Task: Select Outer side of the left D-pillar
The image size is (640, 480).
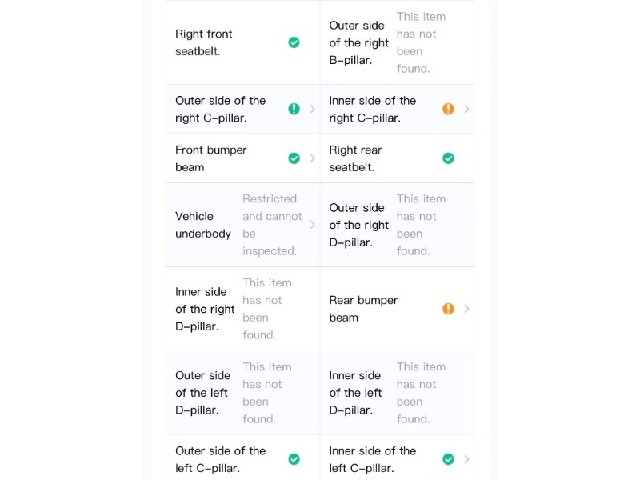Action: (x=202, y=393)
